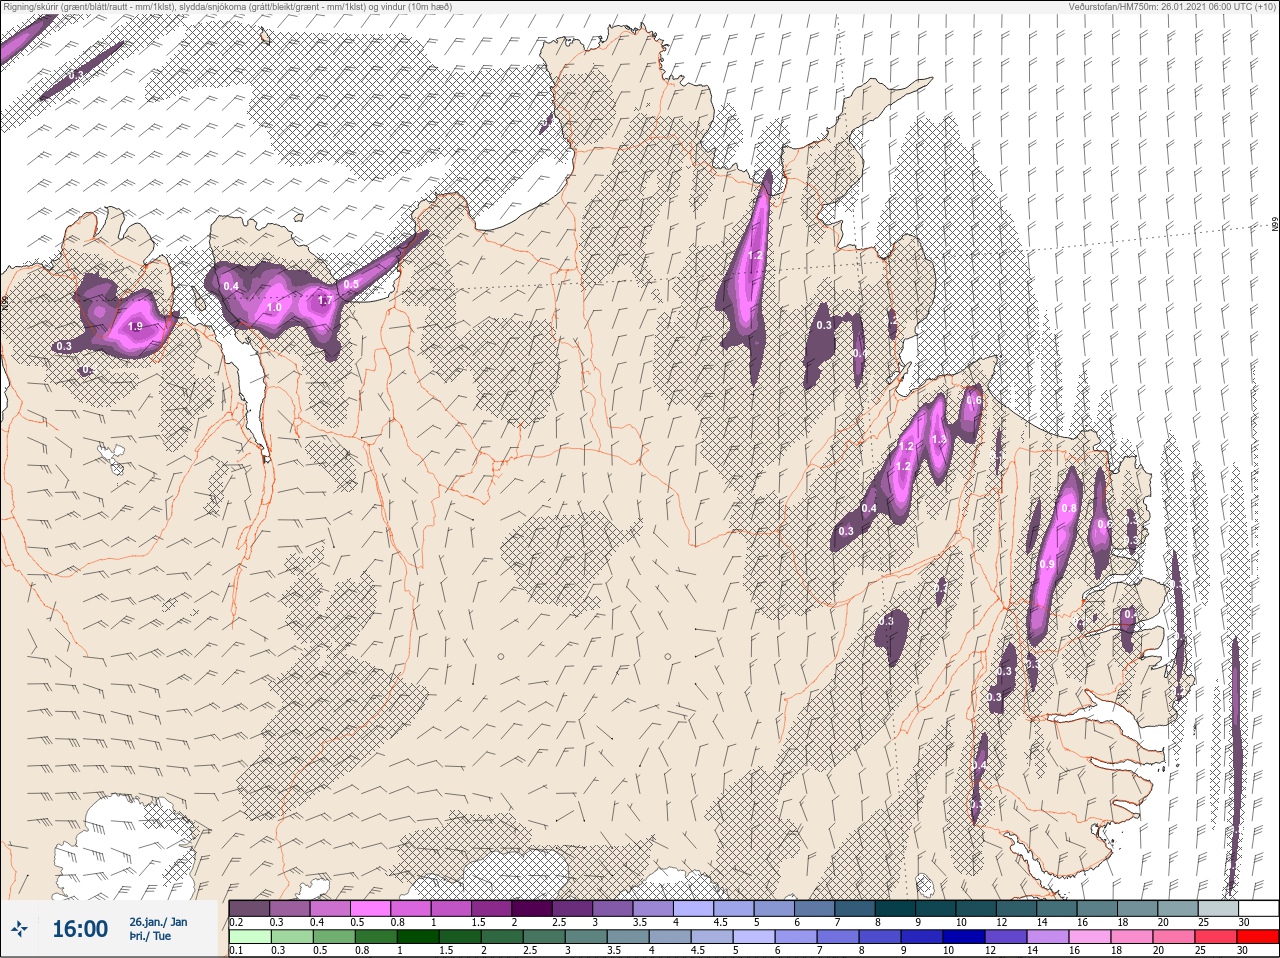Click the '26.jan./ Jan' date text

[158, 922]
